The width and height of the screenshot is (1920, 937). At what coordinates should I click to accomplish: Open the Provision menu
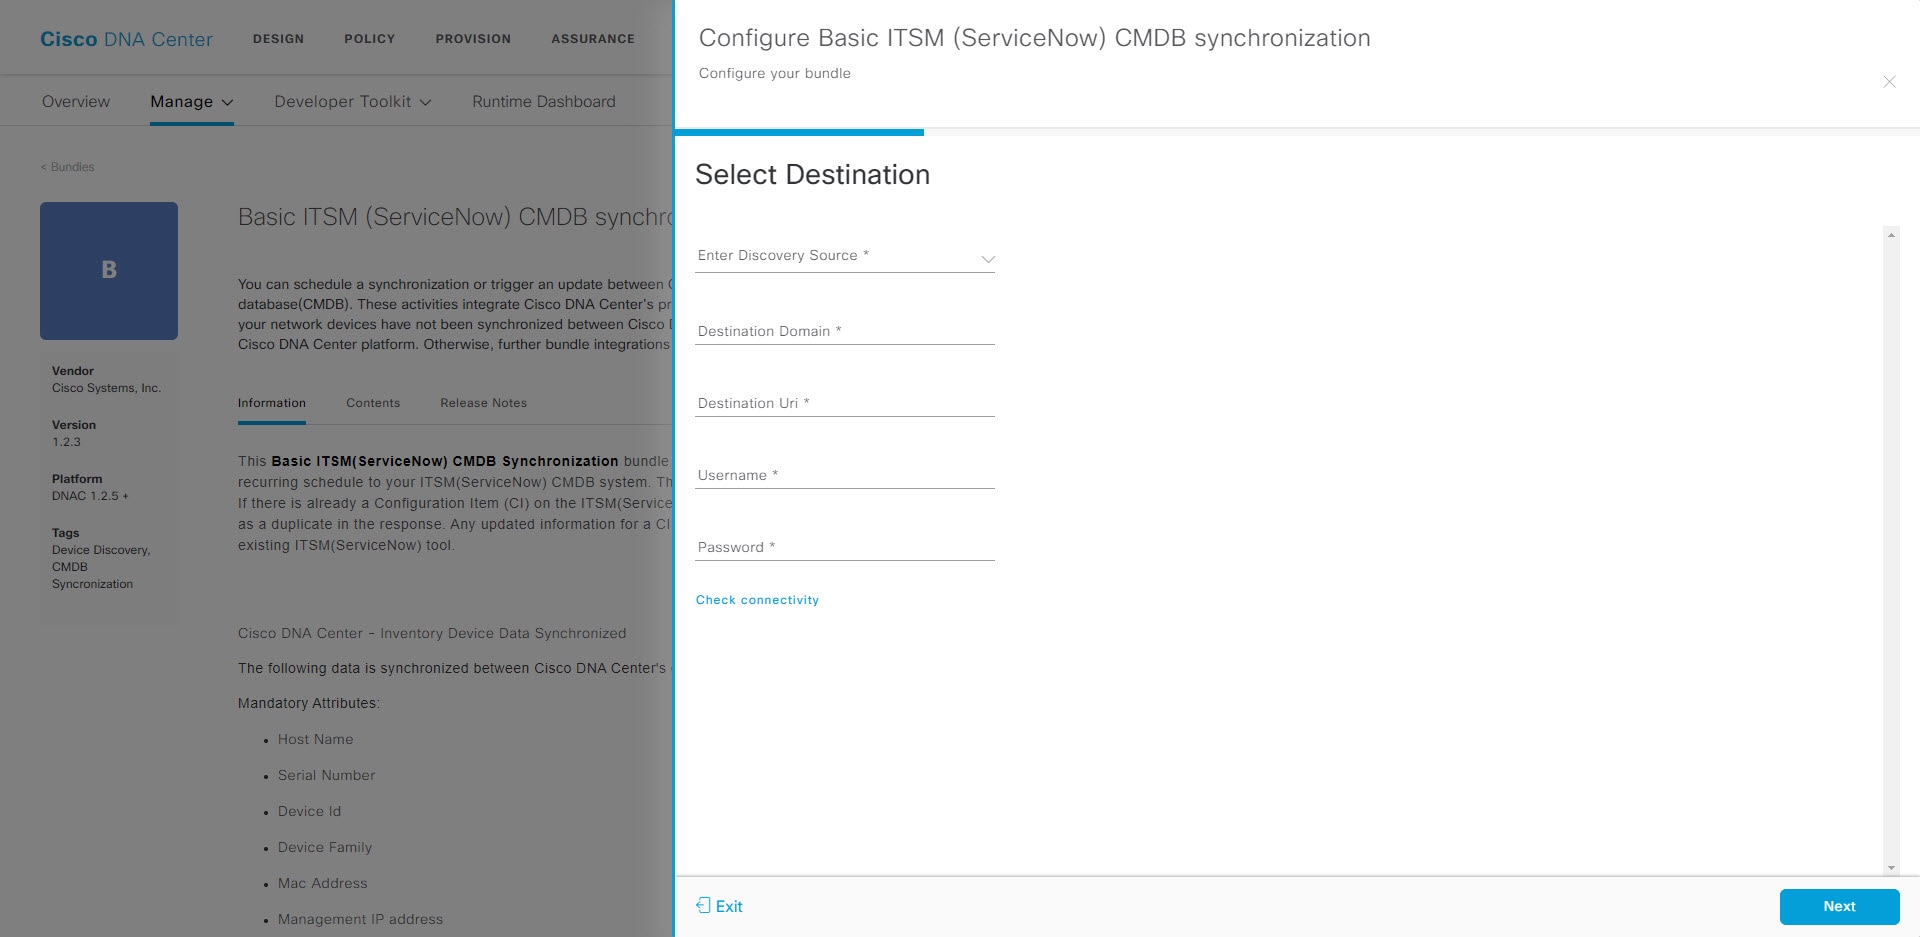473,39
